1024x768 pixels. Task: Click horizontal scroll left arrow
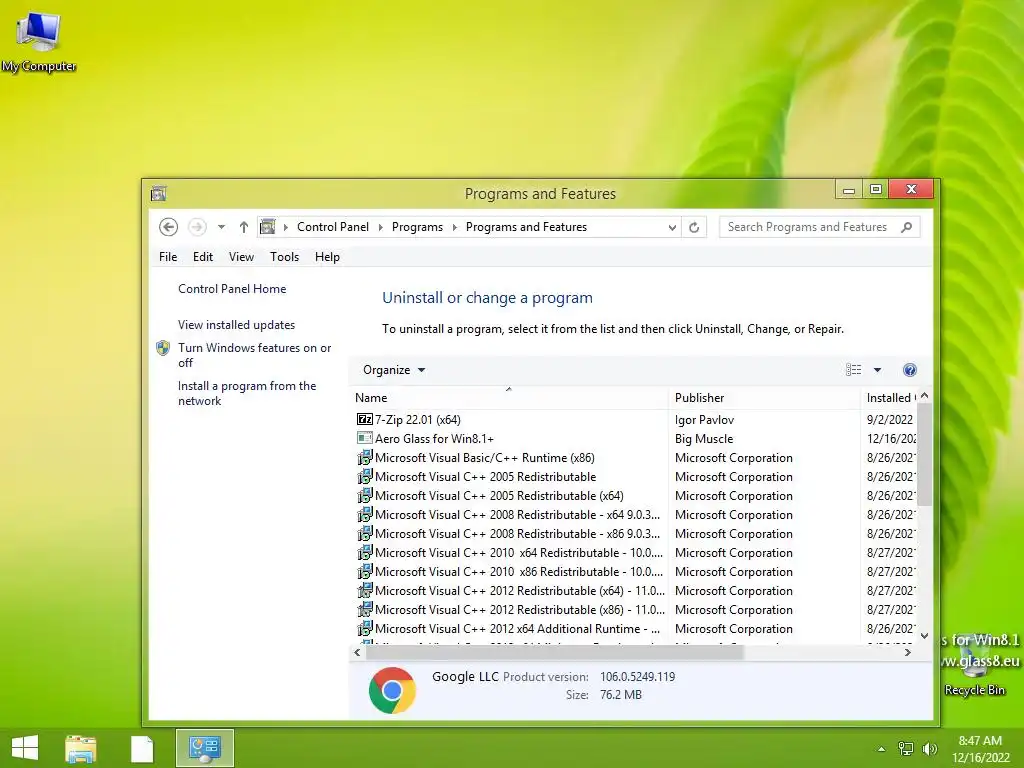pyautogui.click(x=357, y=652)
